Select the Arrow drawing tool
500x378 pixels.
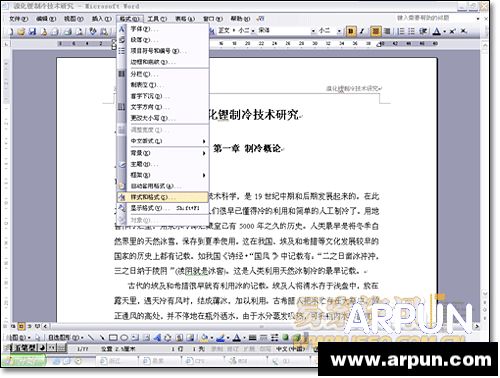click(x=102, y=338)
